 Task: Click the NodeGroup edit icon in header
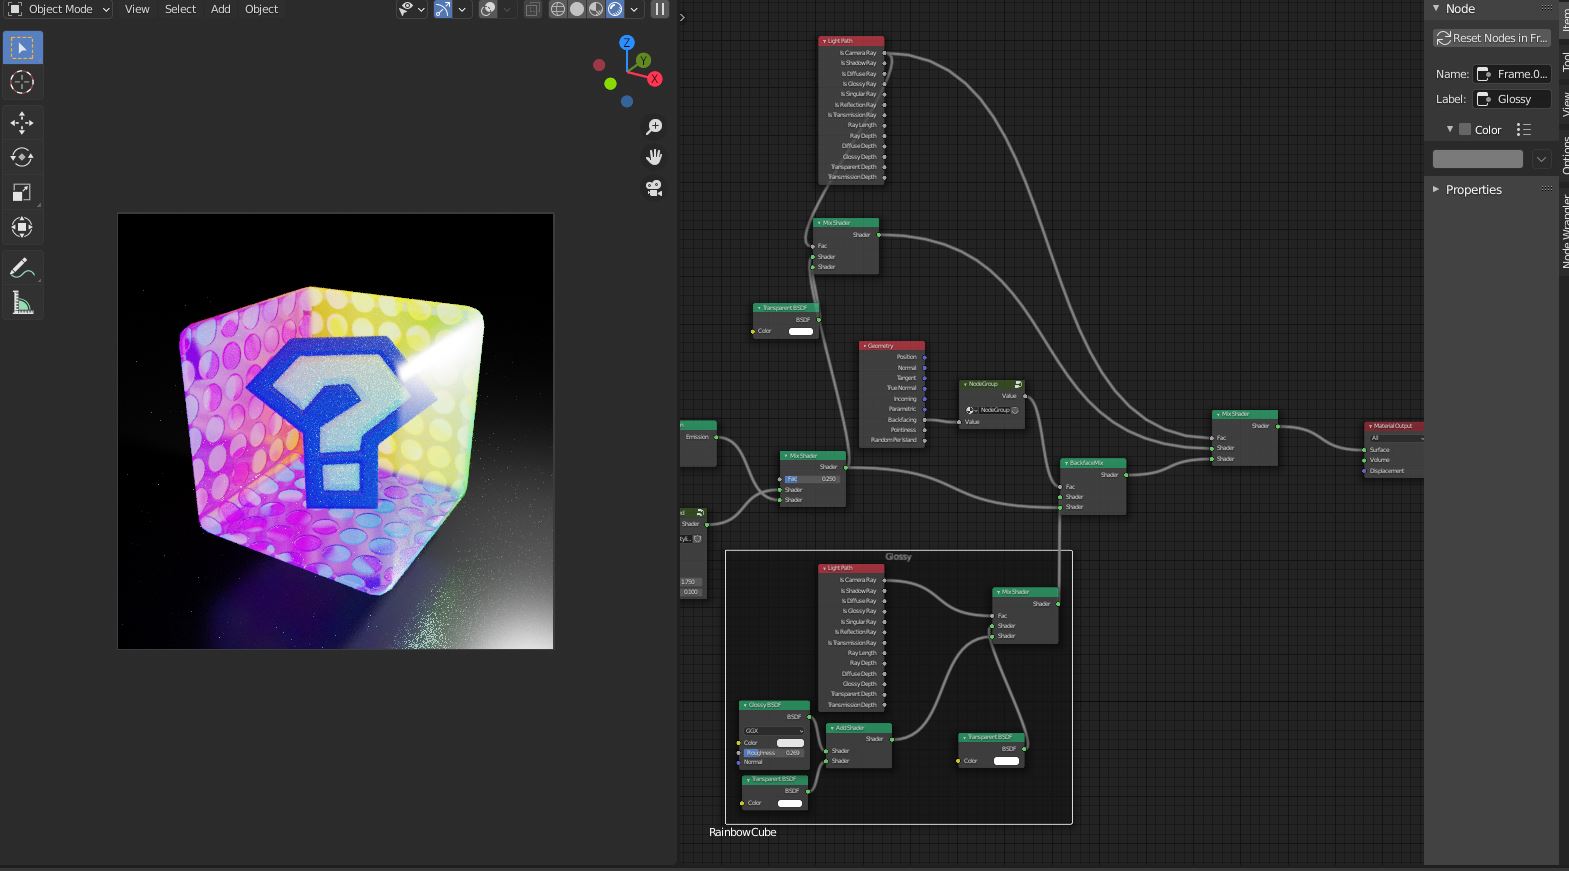coord(1018,384)
